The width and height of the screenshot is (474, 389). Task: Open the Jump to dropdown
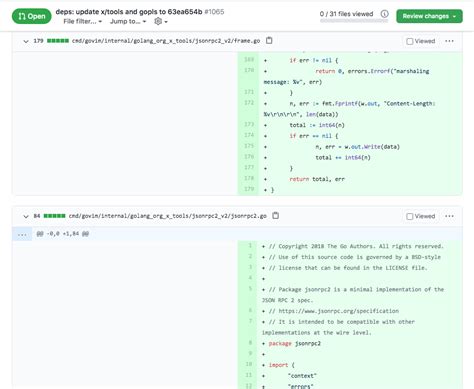click(x=128, y=21)
